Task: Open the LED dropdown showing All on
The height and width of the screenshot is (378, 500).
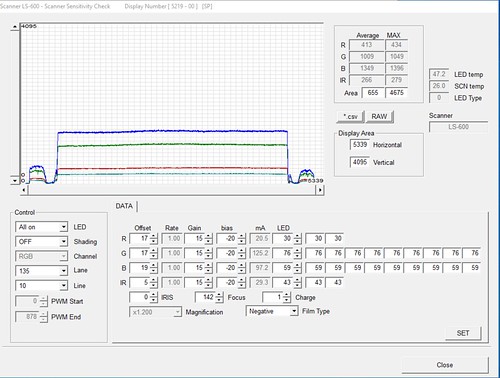Action: point(41,227)
